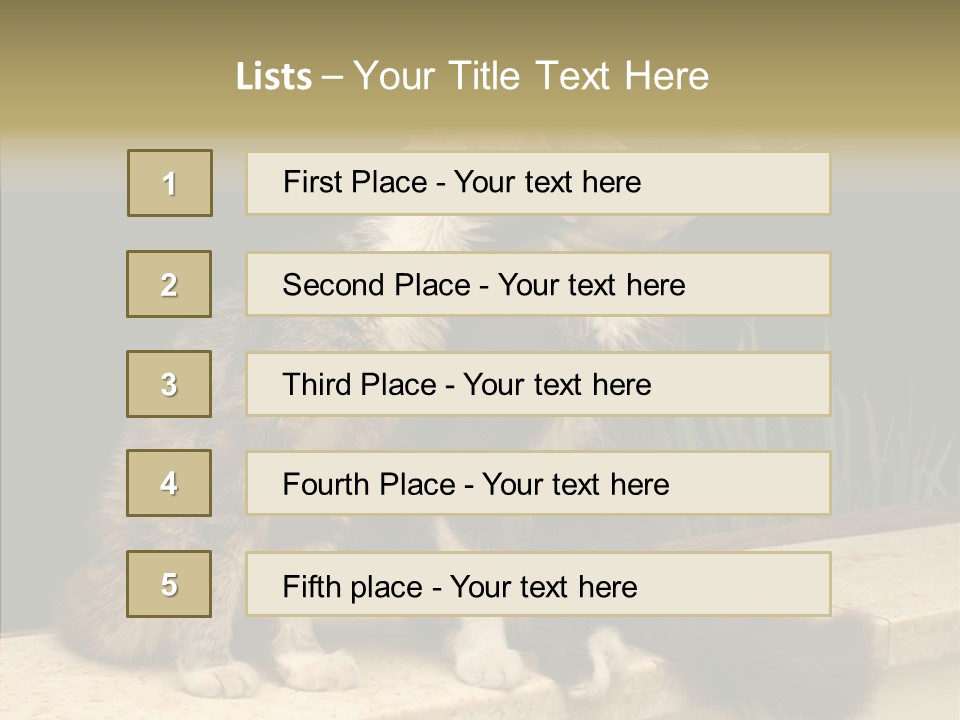960x720 pixels.
Task: Select the box labeled 4
Action: tap(169, 483)
